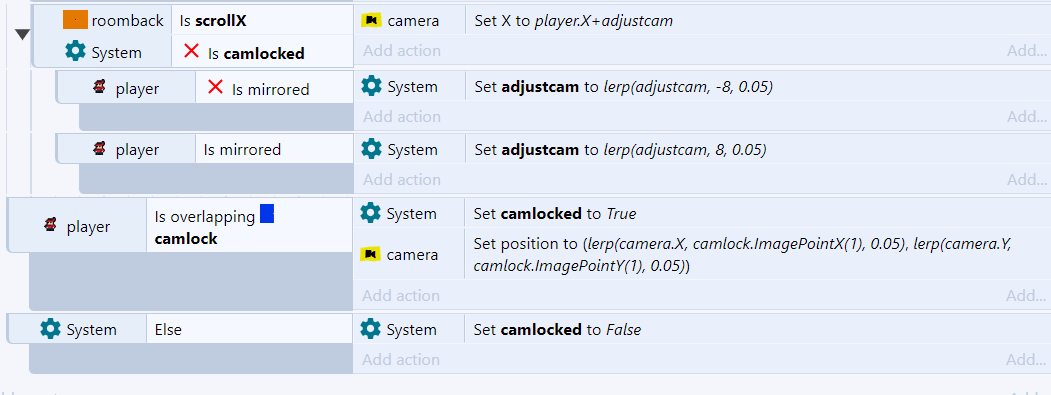
Task: Click the System gear icon of Else condition
Action: [x=50, y=329]
